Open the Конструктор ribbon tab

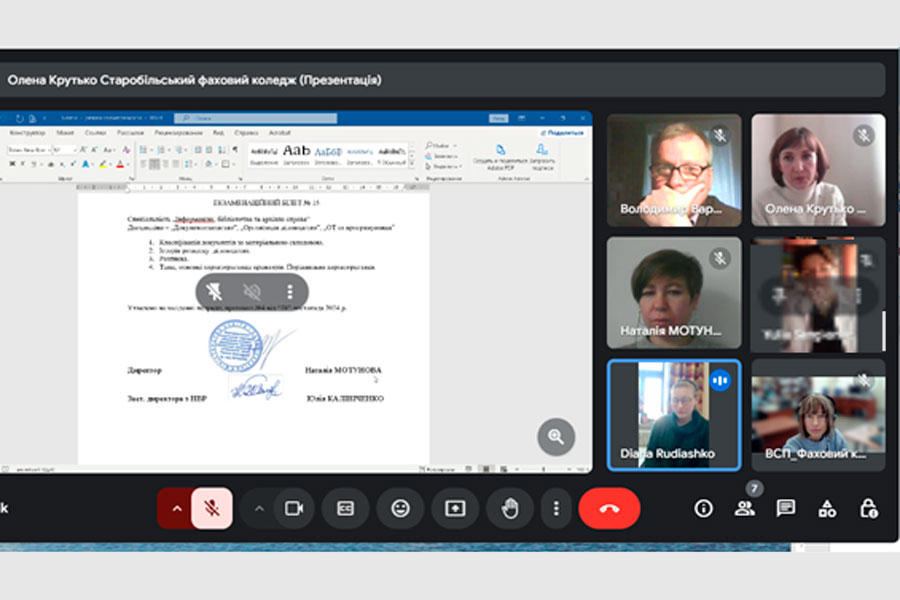[x=26, y=133]
